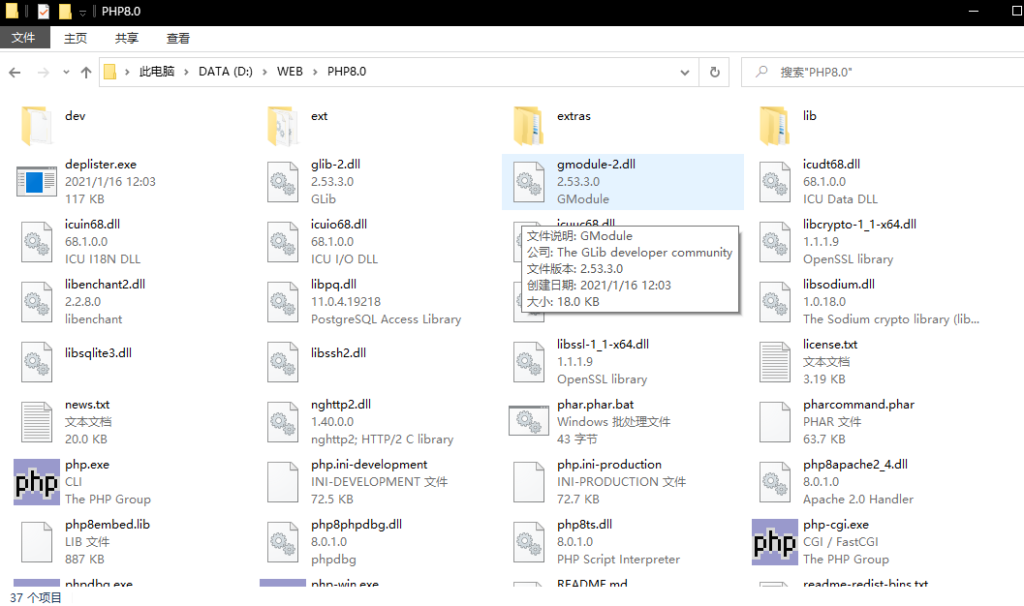1024x606 pixels.
Task: Select the libssh2.dll file icon
Action: pyautogui.click(x=283, y=362)
